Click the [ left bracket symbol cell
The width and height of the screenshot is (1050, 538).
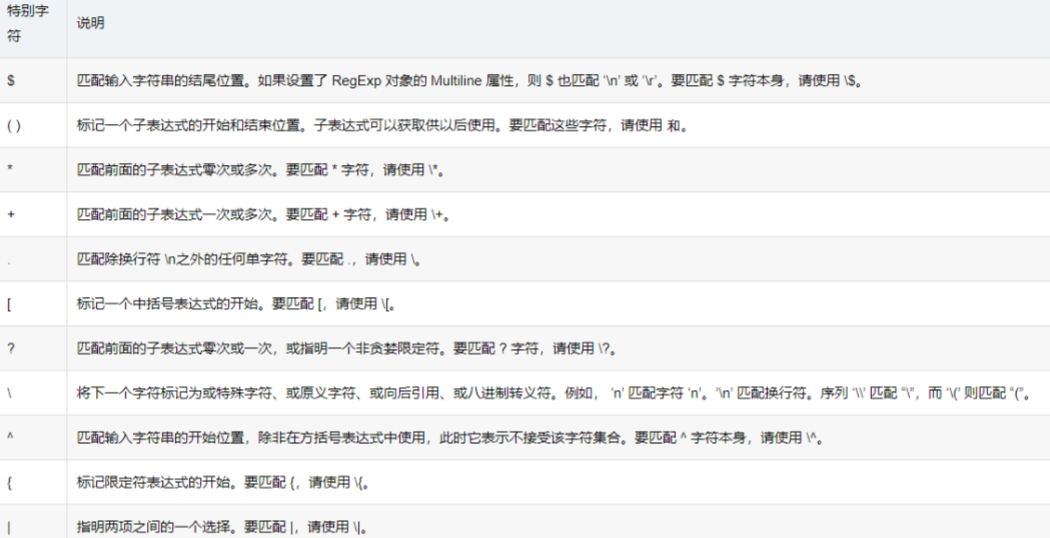10,304
